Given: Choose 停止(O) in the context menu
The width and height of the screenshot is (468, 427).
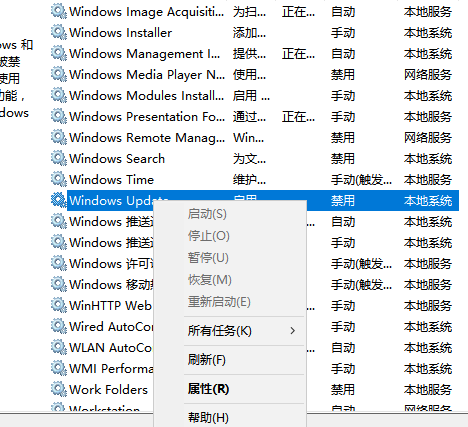Looking at the screenshot, I should click(x=209, y=236).
